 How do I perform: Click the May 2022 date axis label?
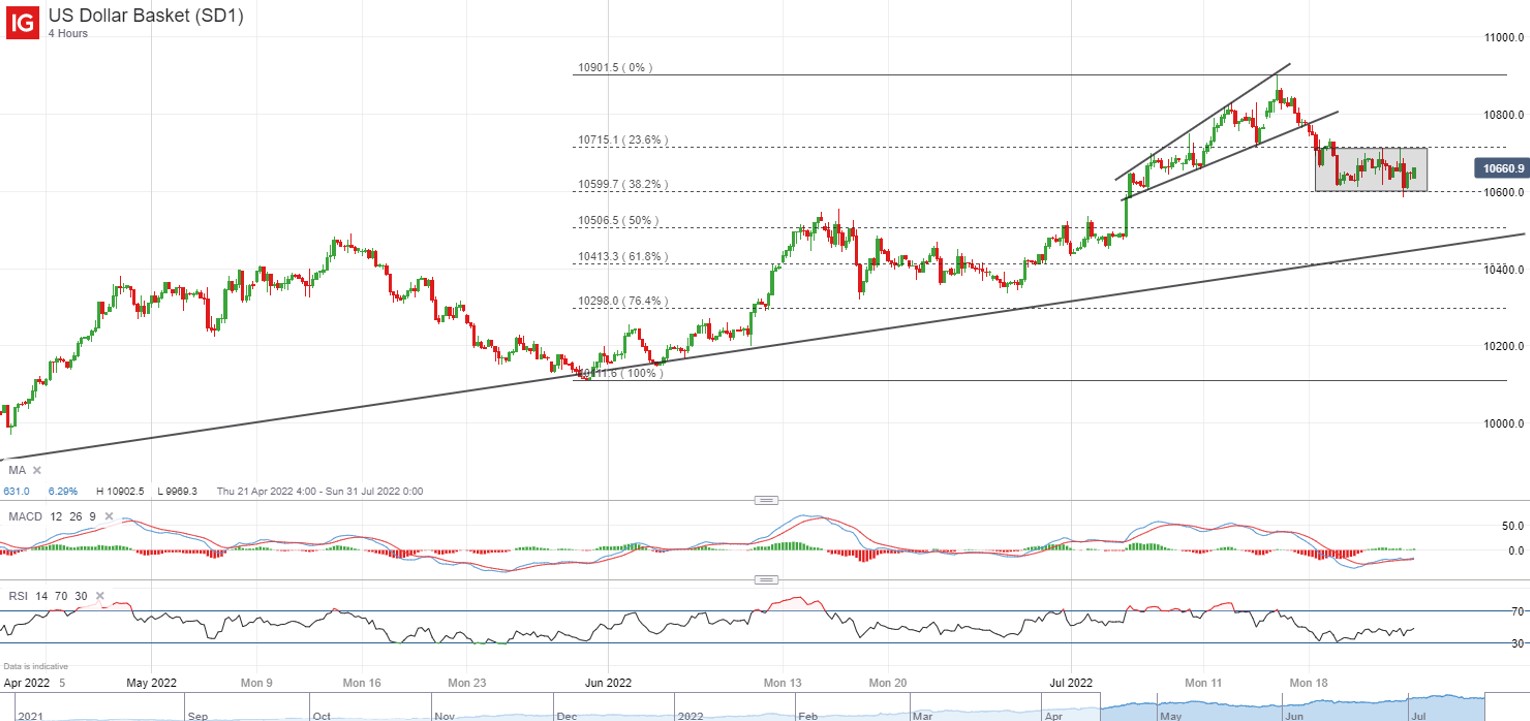pyautogui.click(x=151, y=682)
